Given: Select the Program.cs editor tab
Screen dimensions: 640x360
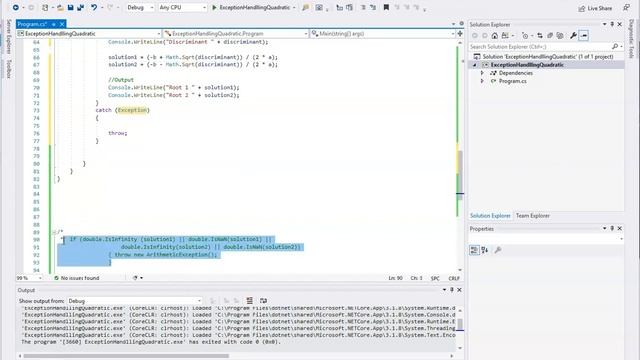Looking at the screenshot, I should pyautogui.click(x=32, y=24).
